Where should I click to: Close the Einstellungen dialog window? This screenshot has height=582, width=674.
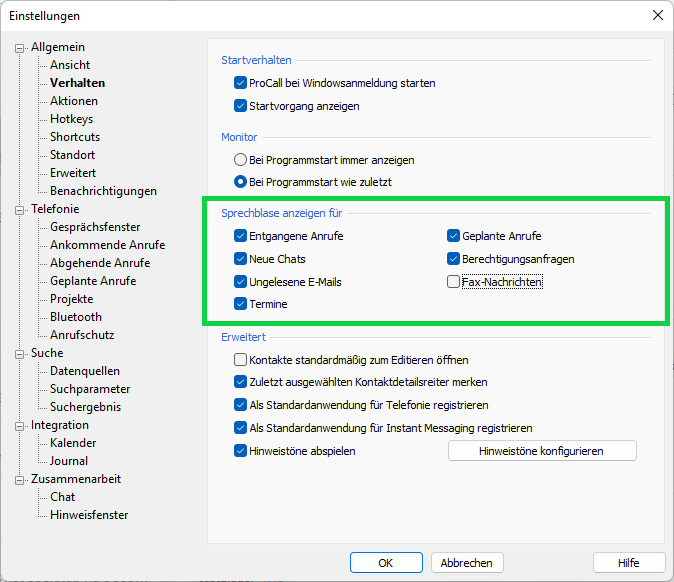pos(657,15)
